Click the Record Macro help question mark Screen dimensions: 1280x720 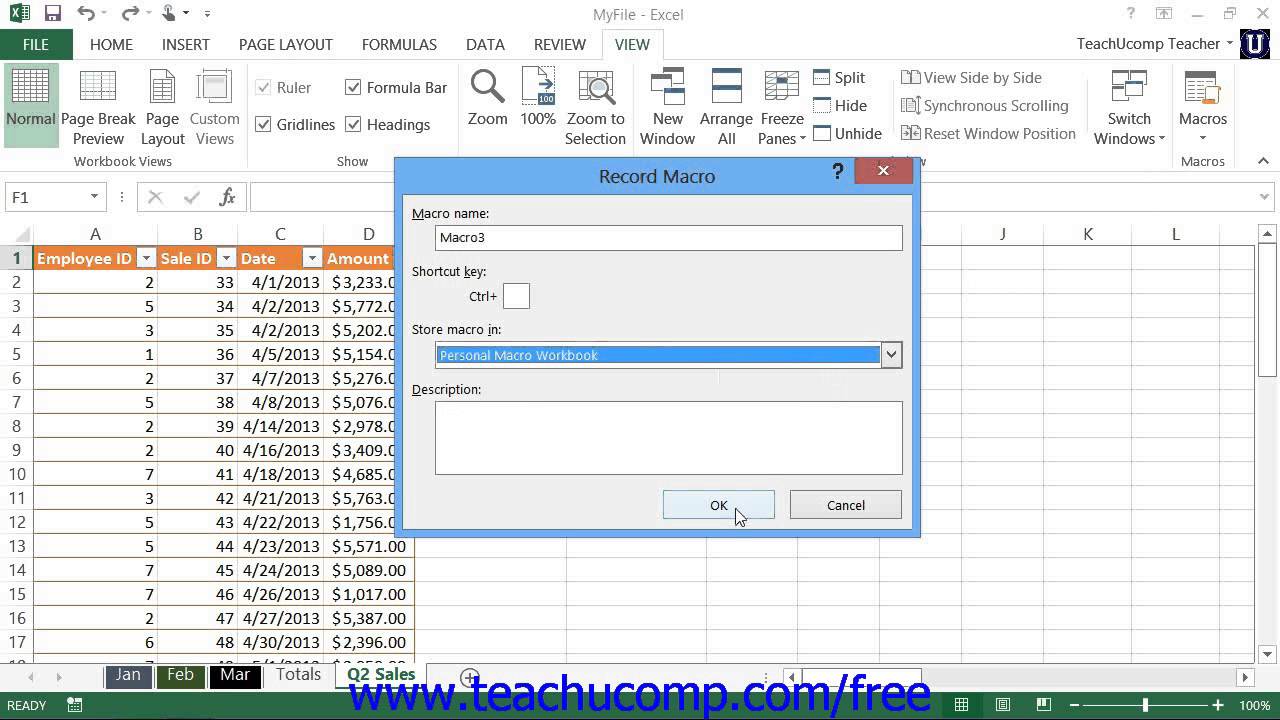[x=838, y=172]
